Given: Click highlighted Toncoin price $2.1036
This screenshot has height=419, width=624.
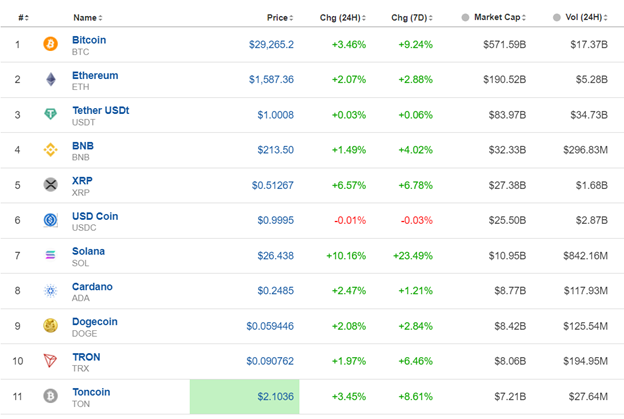Looking at the screenshot, I should tap(275, 396).
